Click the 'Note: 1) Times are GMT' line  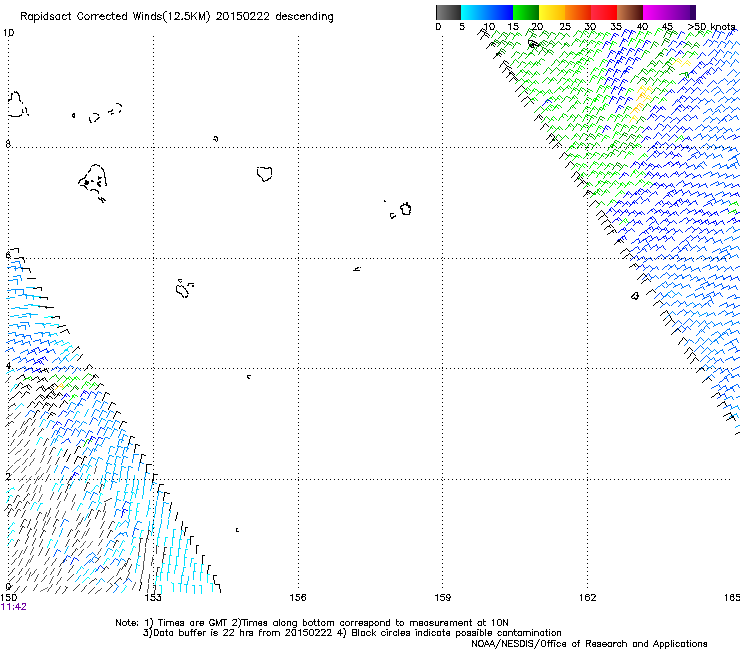pyautogui.click(x=312, y=623)
